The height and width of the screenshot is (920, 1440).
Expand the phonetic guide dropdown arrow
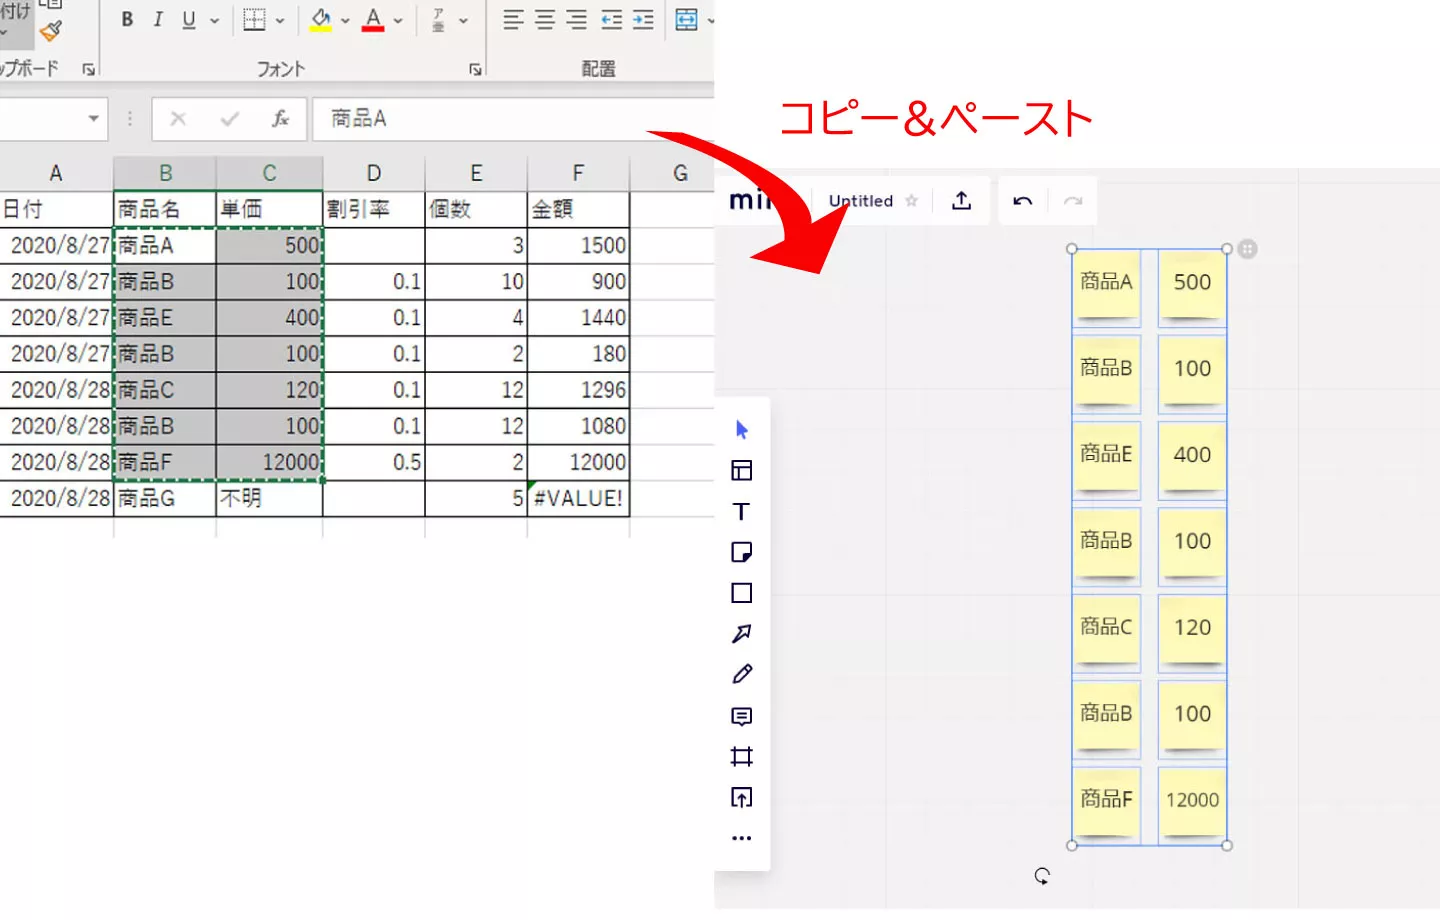[463, 20]
